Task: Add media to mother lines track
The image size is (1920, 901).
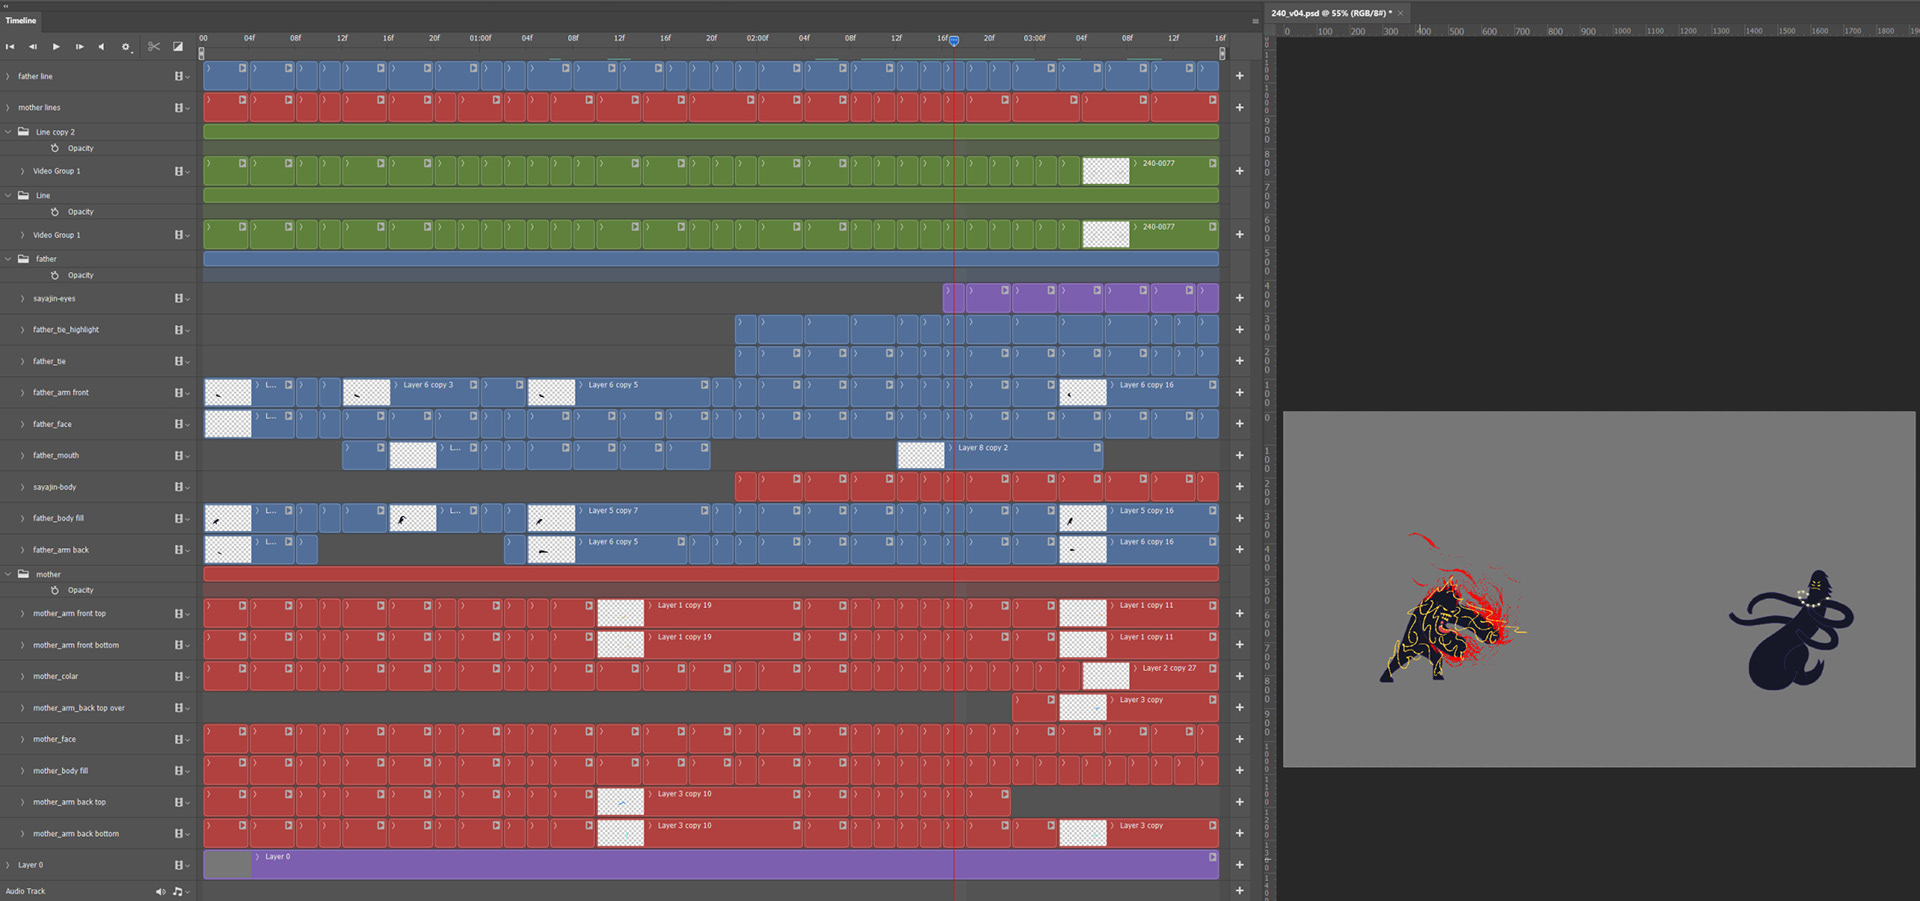Action: click(1239, 108)
